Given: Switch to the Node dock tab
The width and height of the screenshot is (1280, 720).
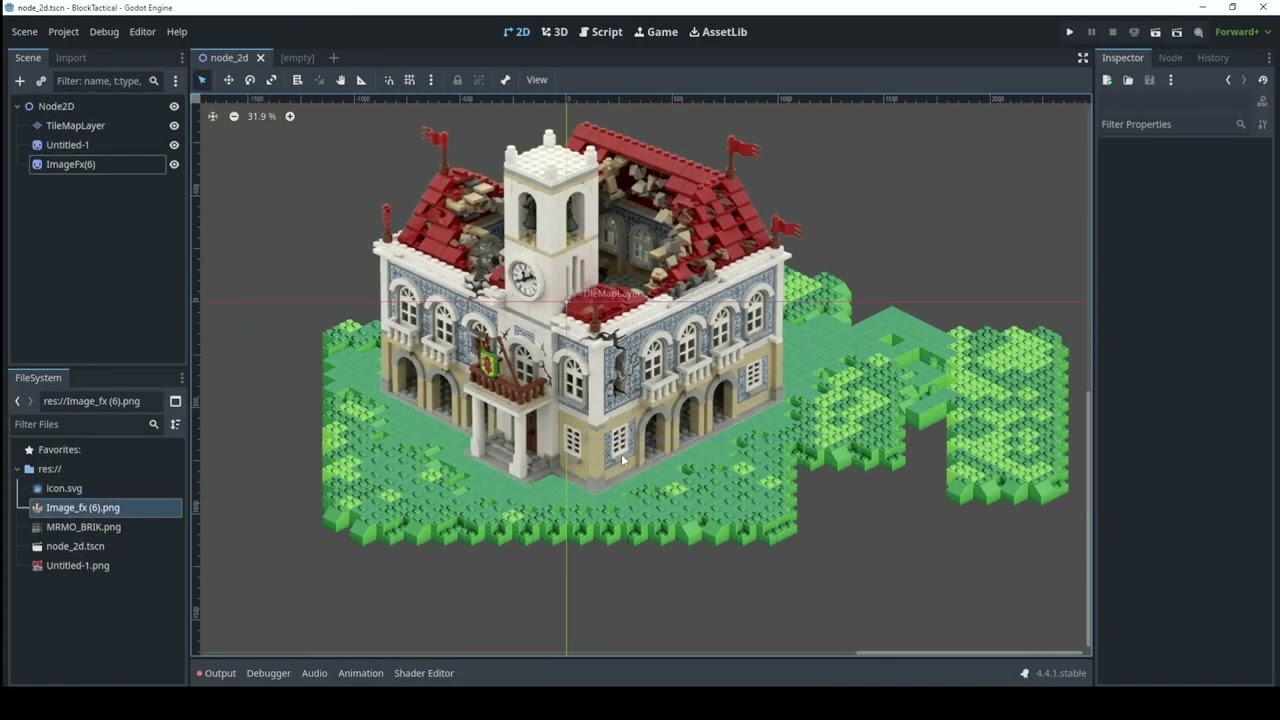Looking at the screenshot, I should 1170,58.
